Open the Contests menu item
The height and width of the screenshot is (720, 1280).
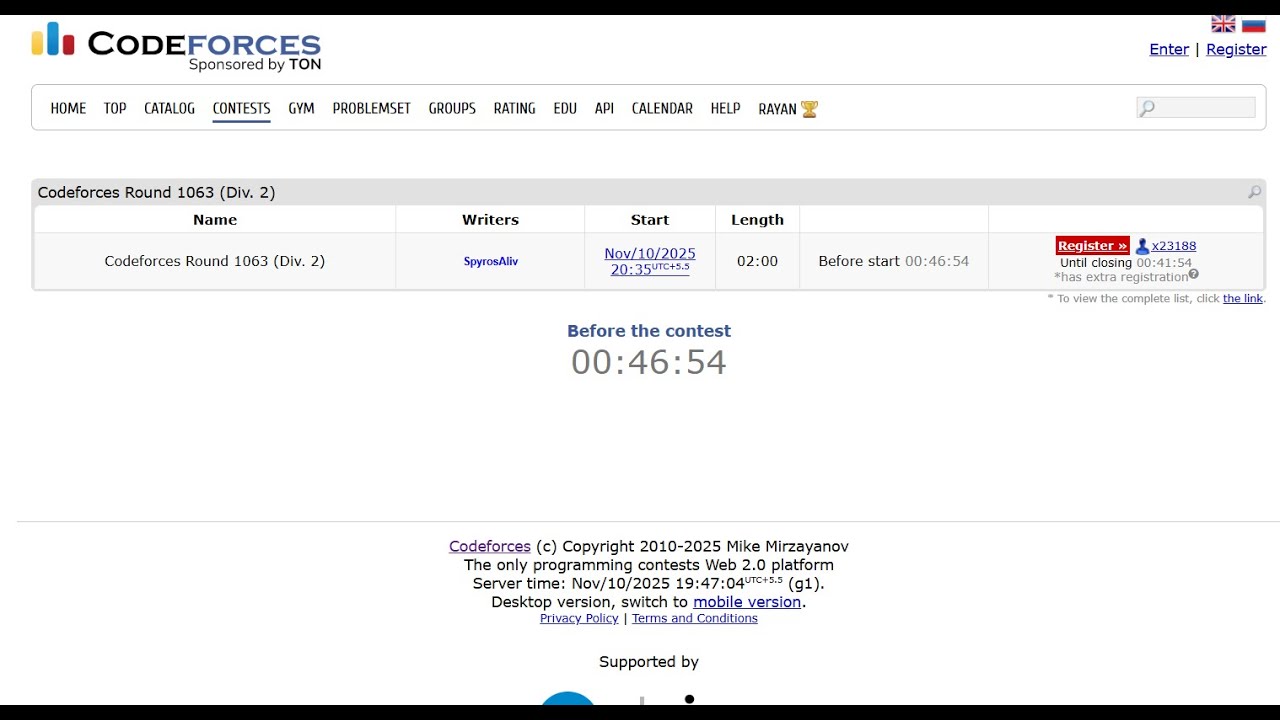(241, 108)
